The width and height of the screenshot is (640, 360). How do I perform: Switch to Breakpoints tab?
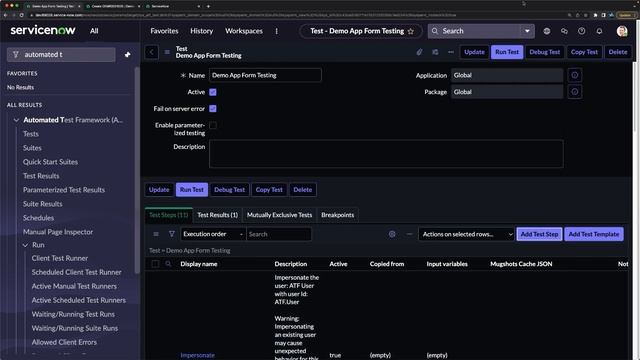click(338, 215)
